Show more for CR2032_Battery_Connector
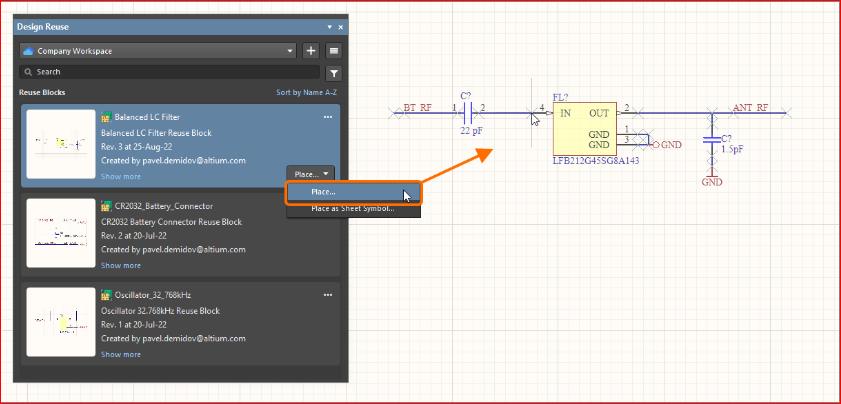This screenshot has width=841, height=404. [x=121, y=266]
